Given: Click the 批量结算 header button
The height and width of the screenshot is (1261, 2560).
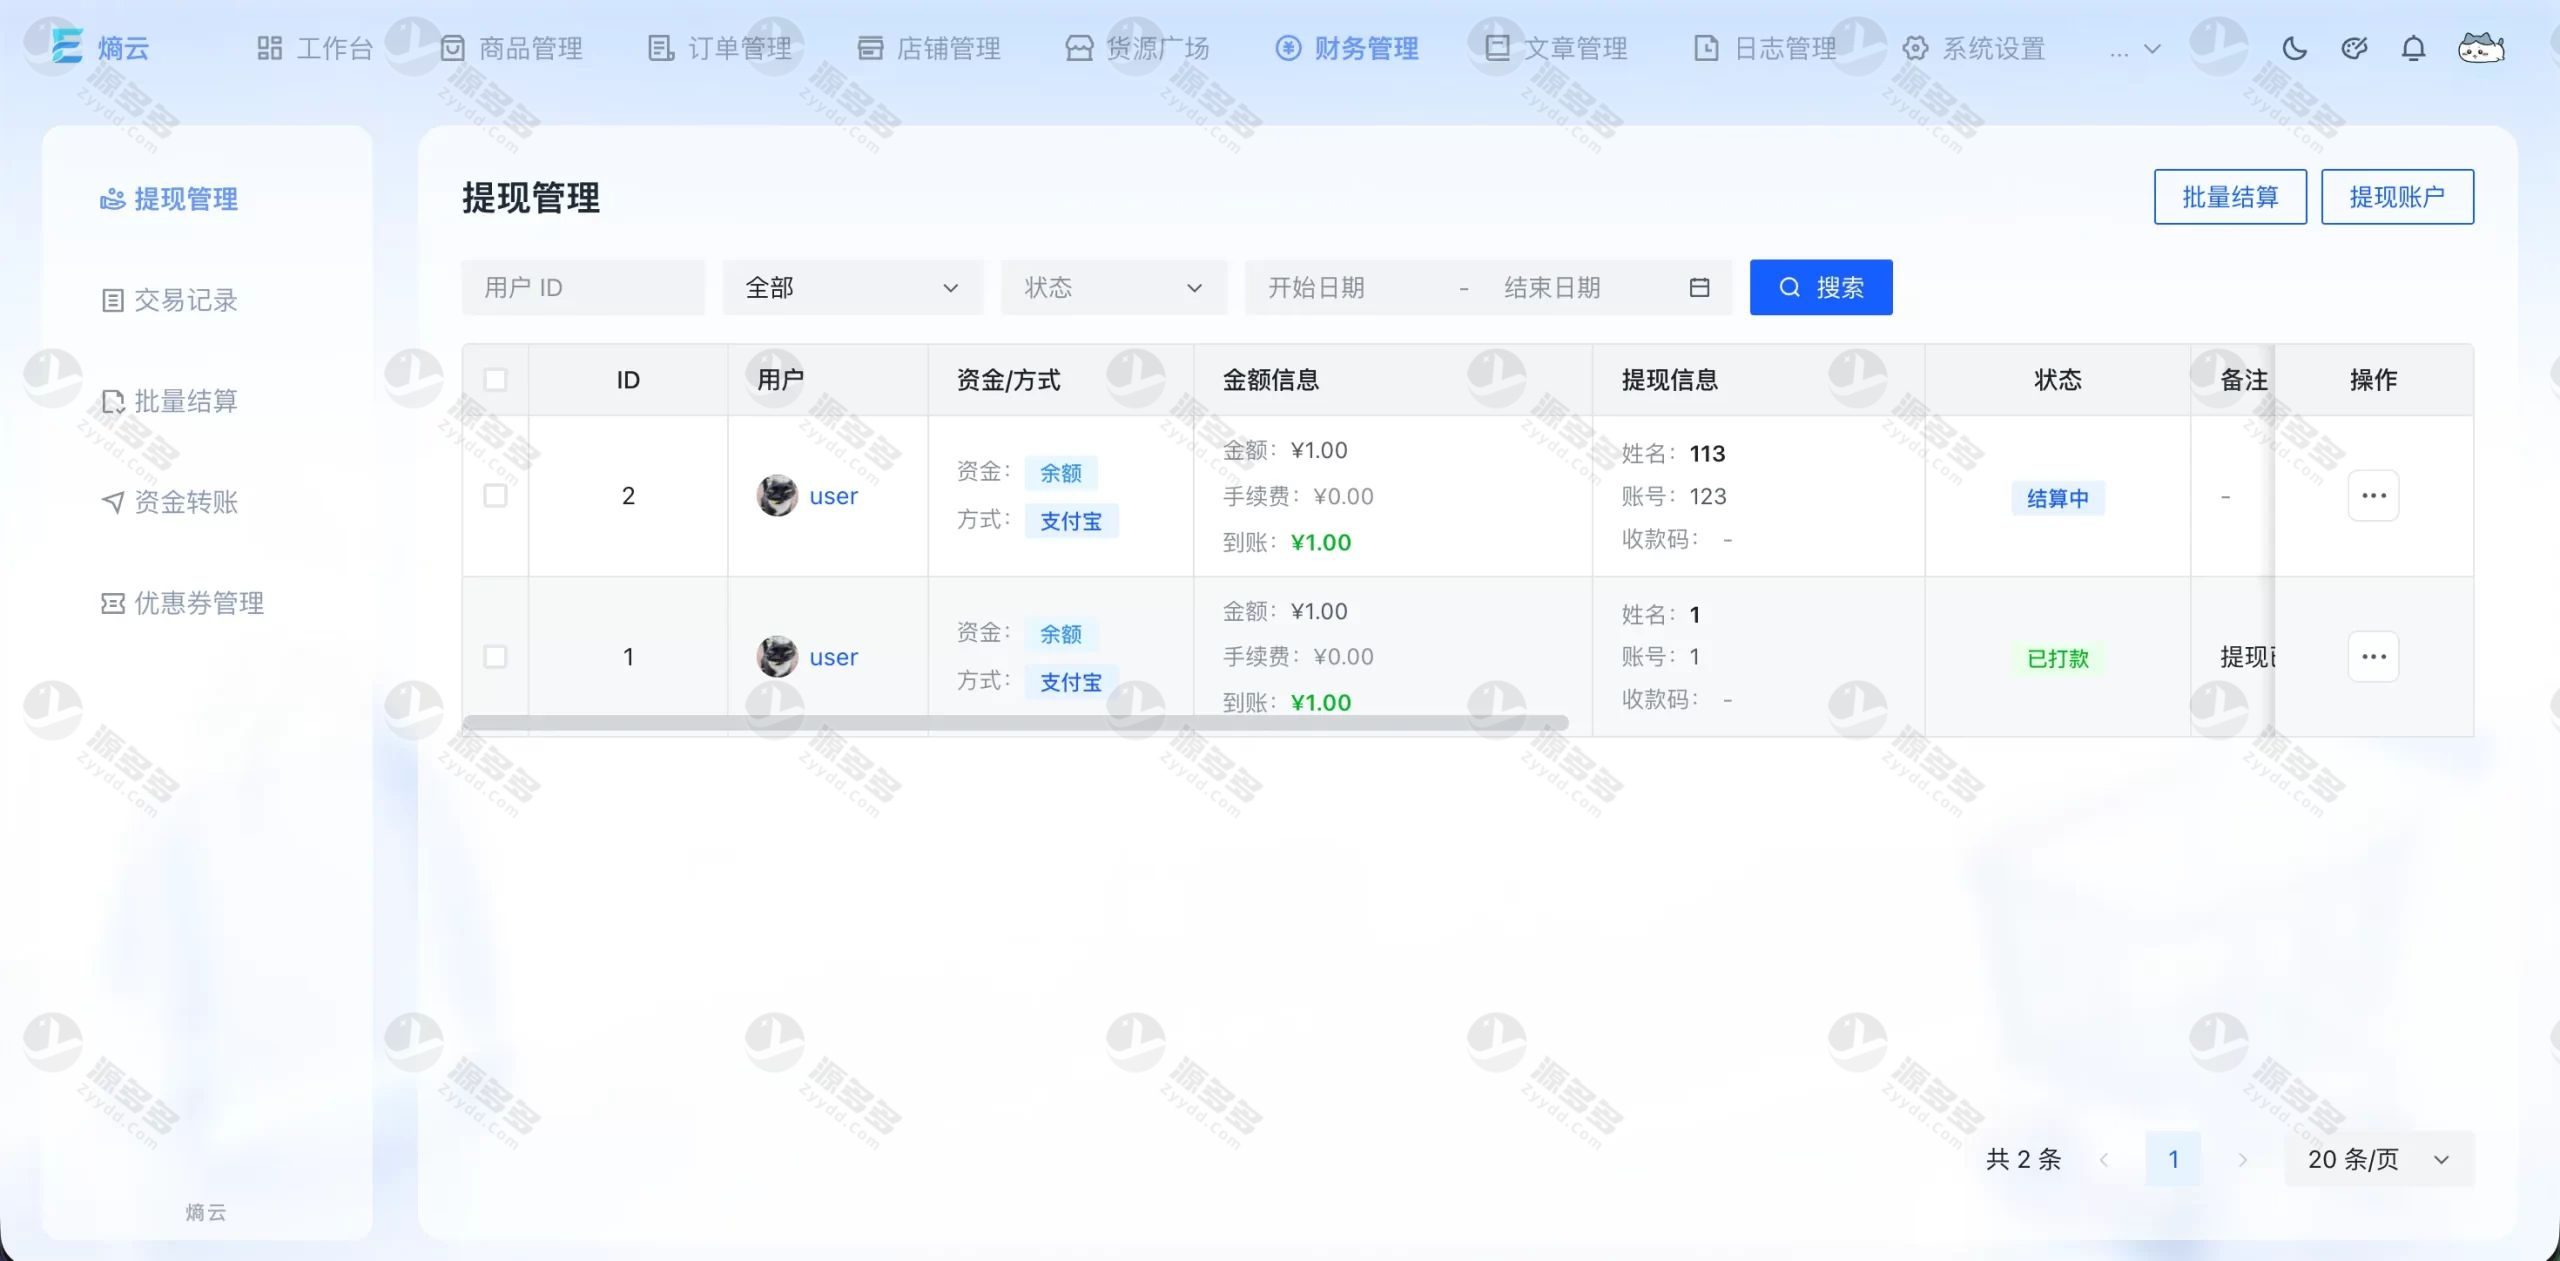Looking at the screenshot, I should (2230, 197).
